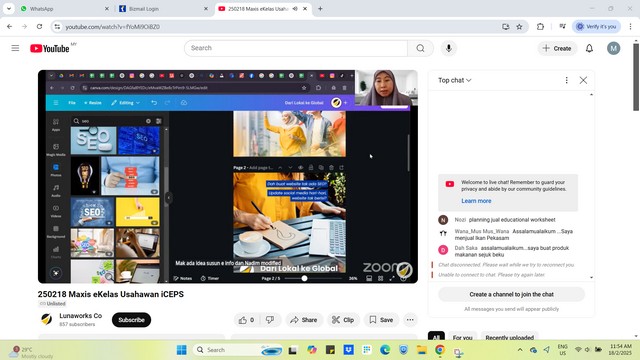Open the YouTube guide hamburger menu
The height and width of the screenshot is (360, 640).
pos(15,48)
